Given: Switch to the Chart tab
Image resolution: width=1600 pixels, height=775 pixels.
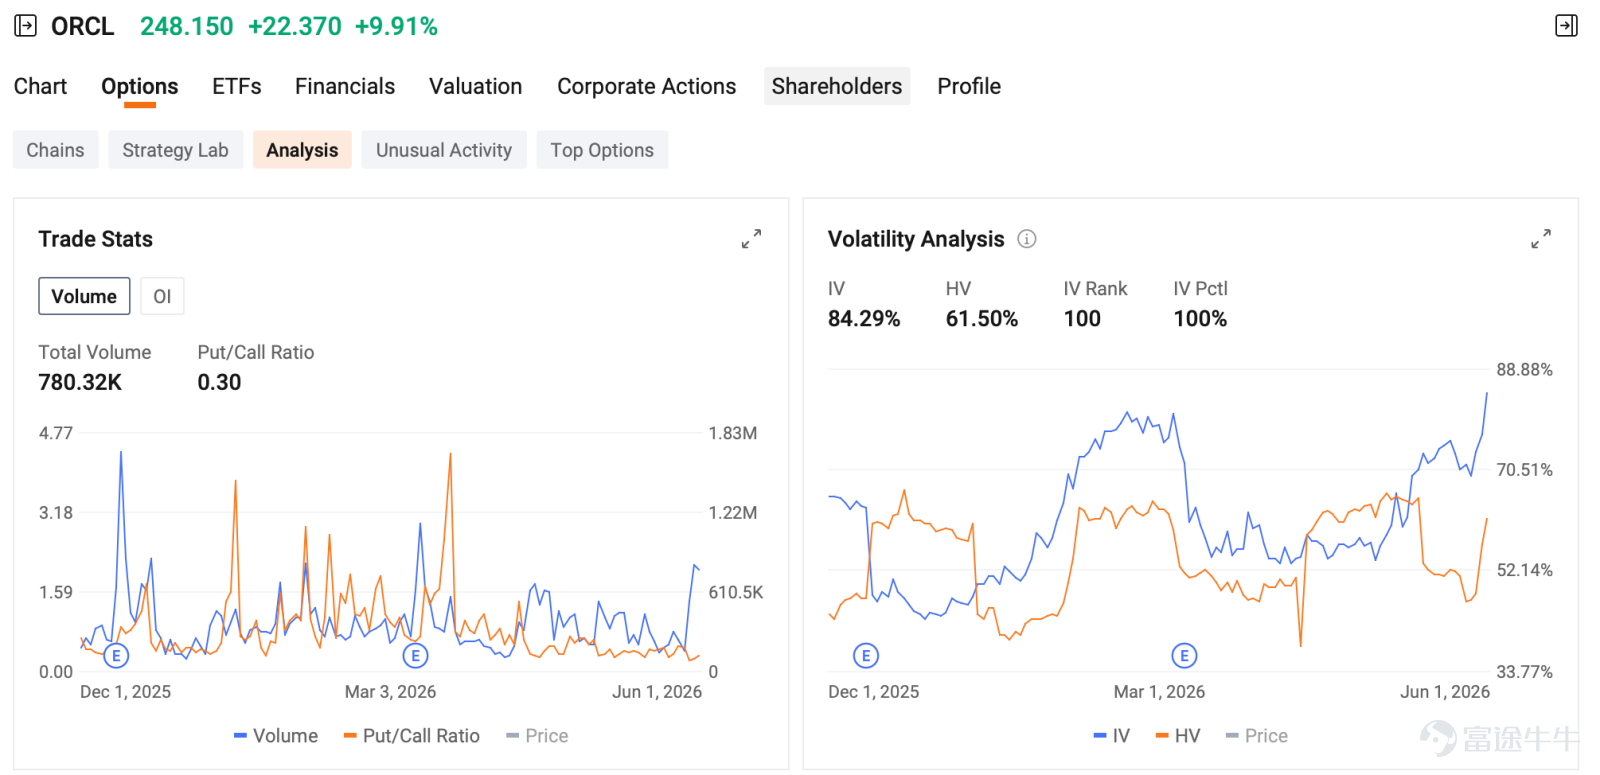Looking at the screenshot, I should [41, 86].
